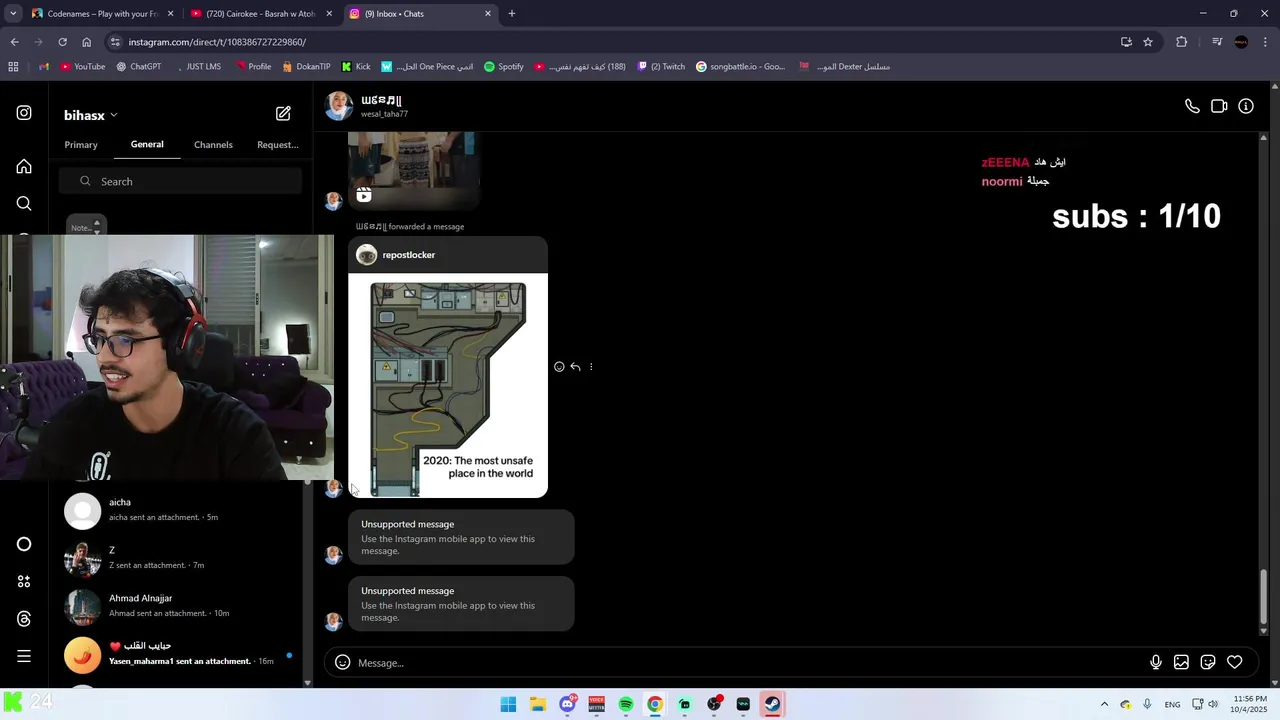Open Chrome tab search dropdown

(13, 13)
